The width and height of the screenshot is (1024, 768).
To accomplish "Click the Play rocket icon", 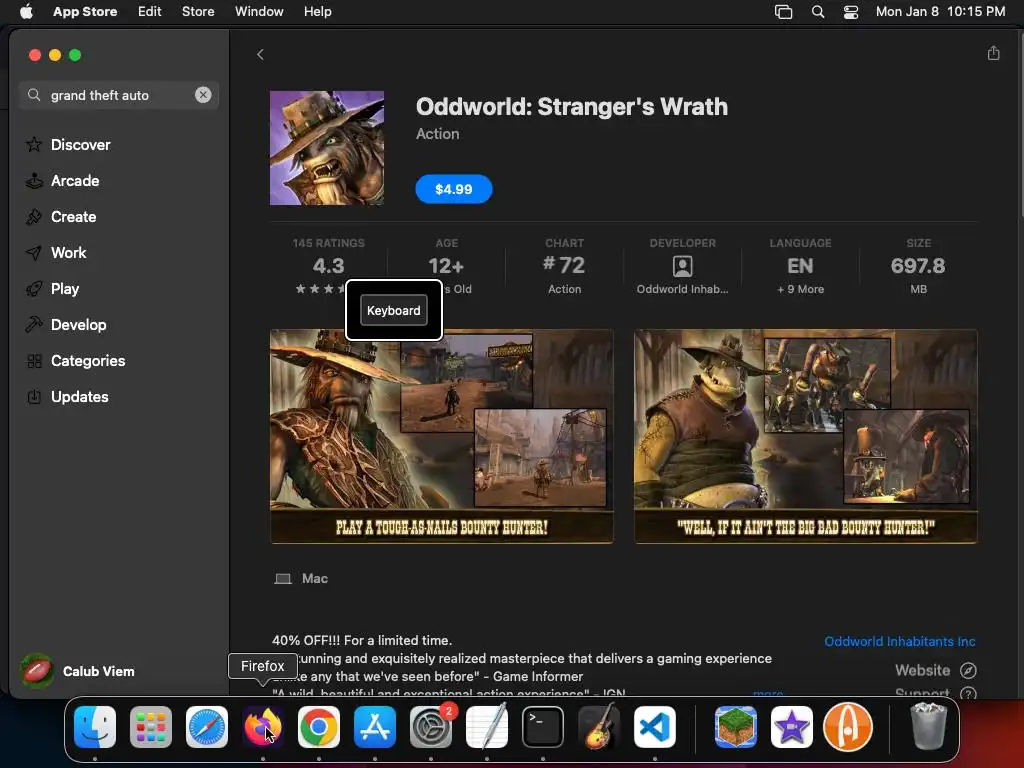I will [x=34, y=289].
